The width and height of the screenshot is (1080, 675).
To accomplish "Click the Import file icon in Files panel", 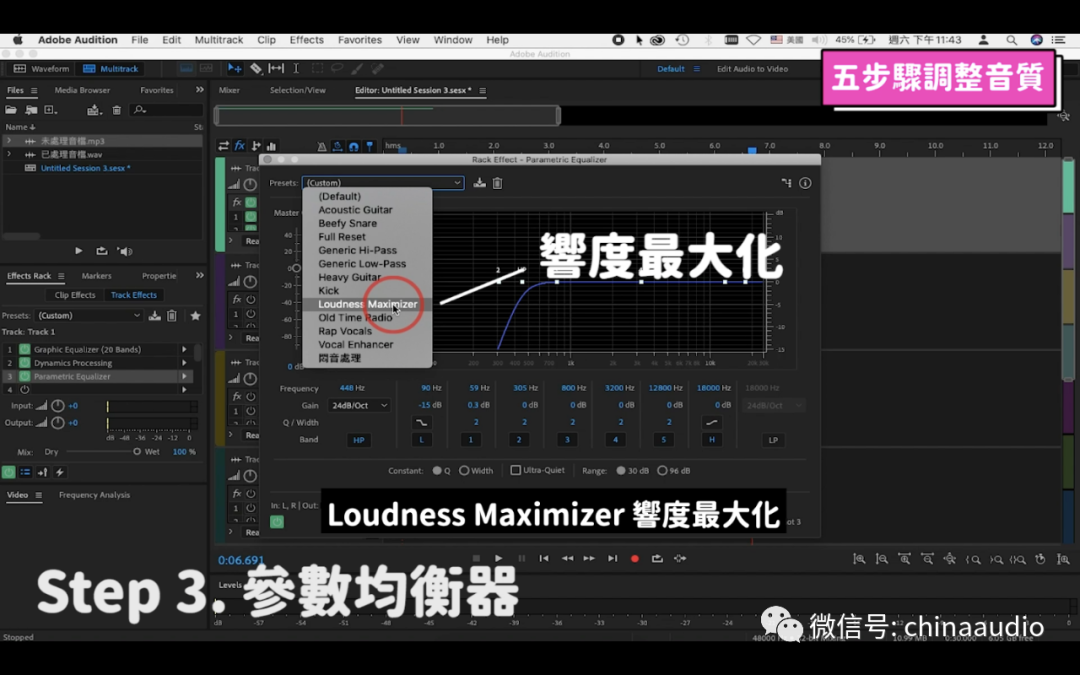I will pyautogui.click(x=31, y=110).
